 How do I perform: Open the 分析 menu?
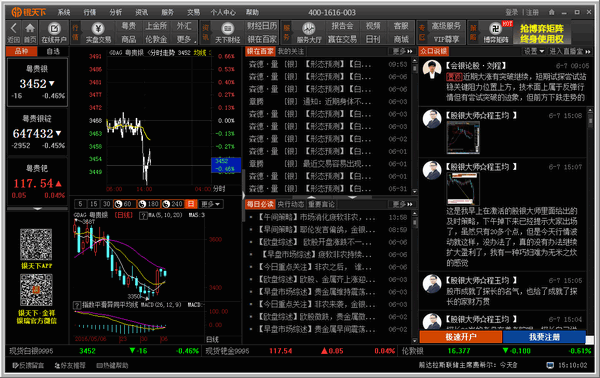pos(115,12)
